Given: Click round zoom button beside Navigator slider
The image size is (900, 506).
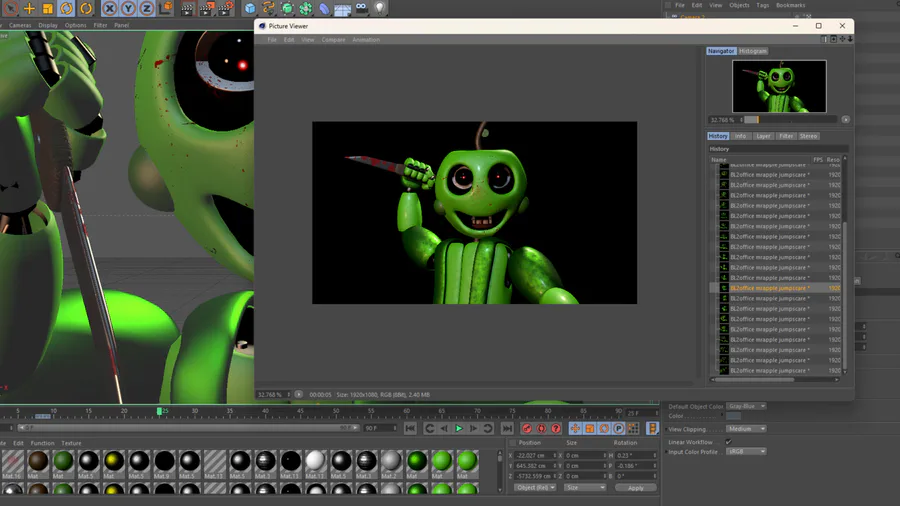Looking at the screenshot, I should tap(845, 120).
